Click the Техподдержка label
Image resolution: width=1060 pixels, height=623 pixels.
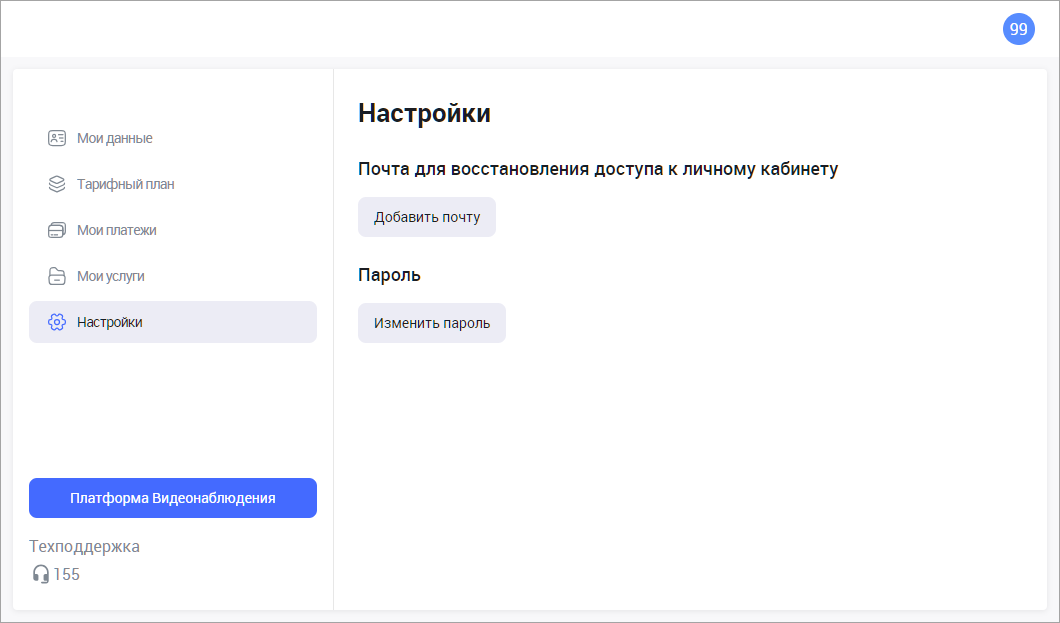(x=85, y=546)
